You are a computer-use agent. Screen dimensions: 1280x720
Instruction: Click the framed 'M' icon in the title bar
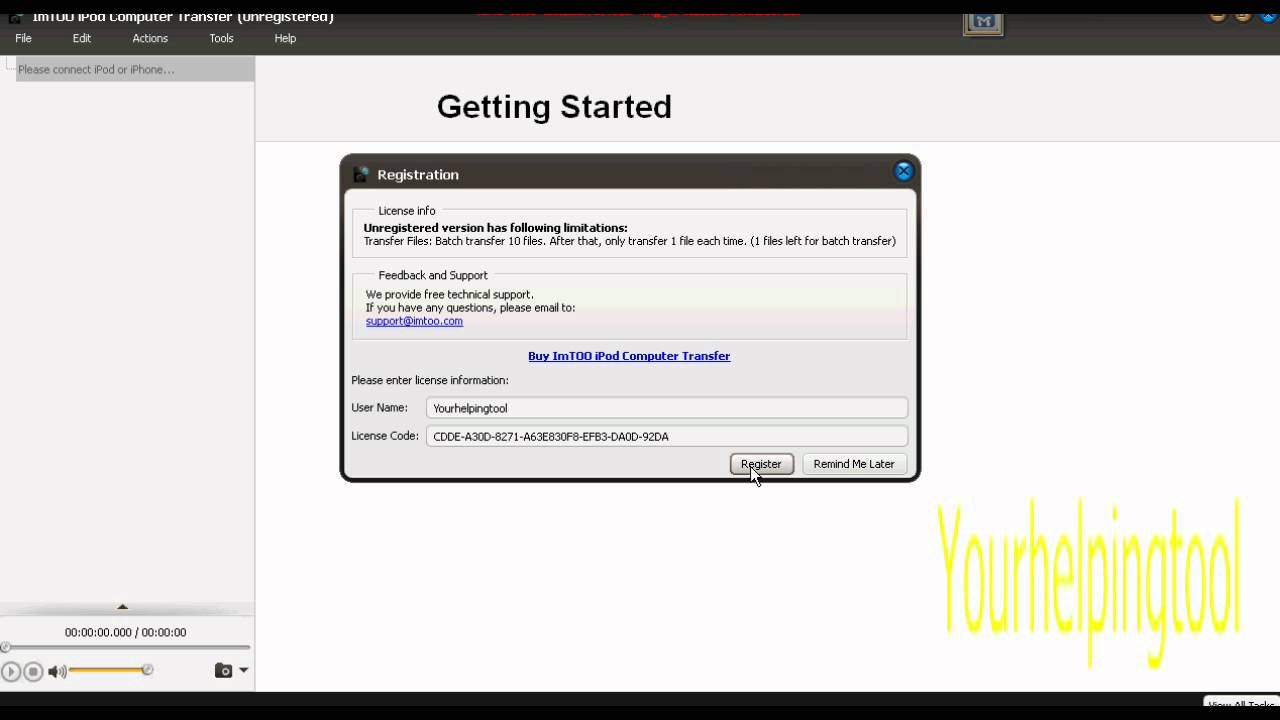[x=983, y=22]
